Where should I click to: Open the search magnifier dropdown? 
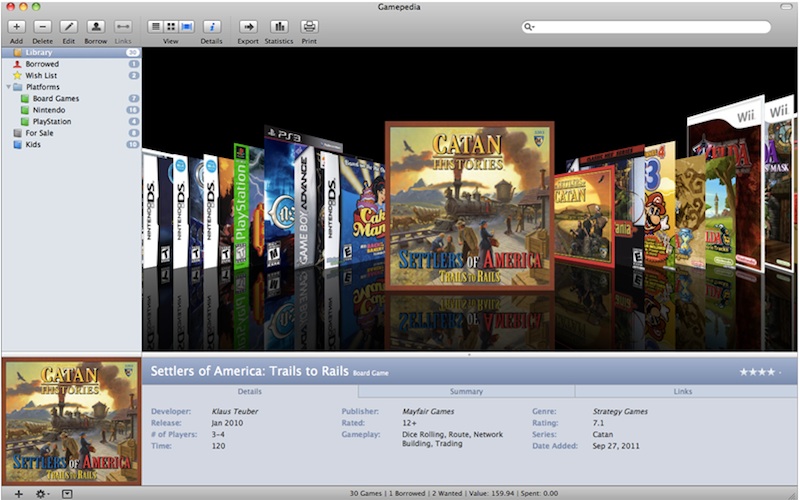pyautogui.click(x=530, y=27)
